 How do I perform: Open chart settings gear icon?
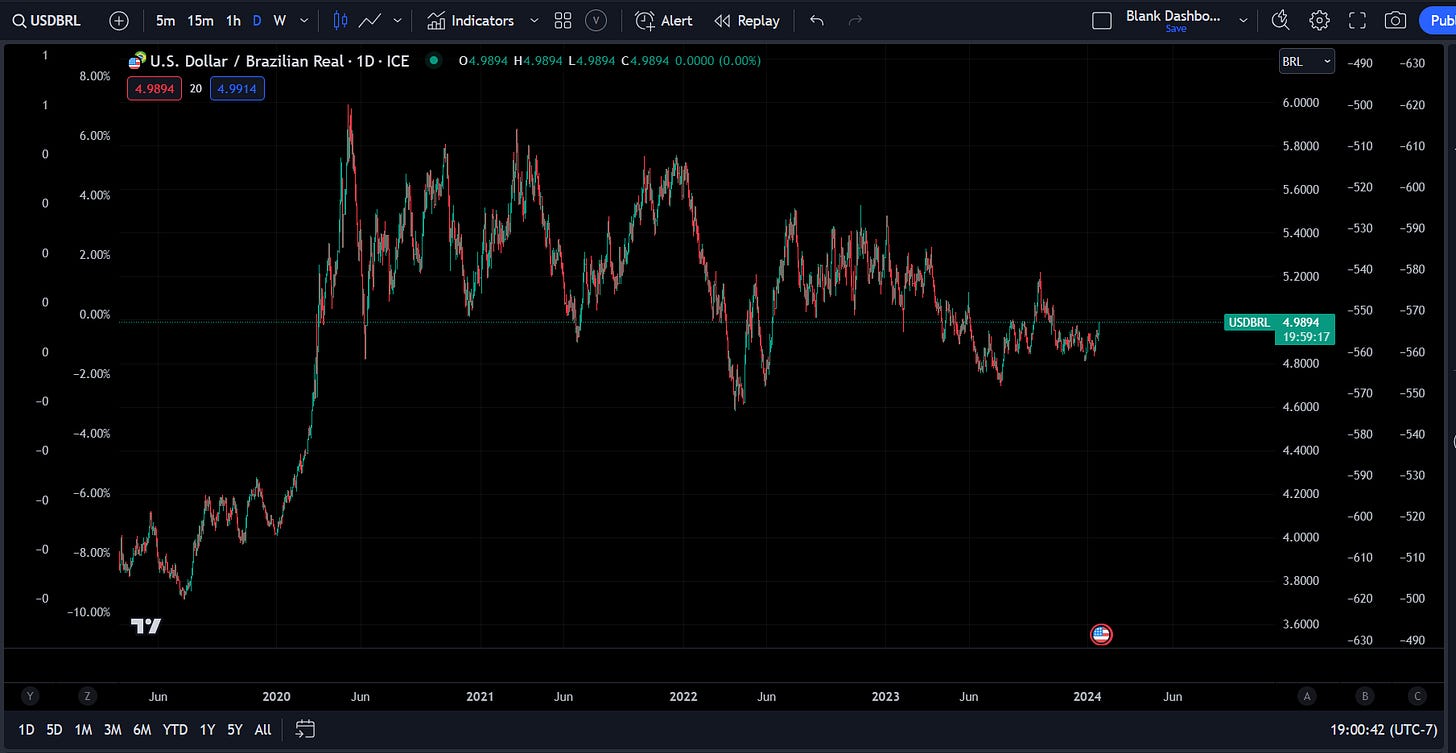[1319, 20]
